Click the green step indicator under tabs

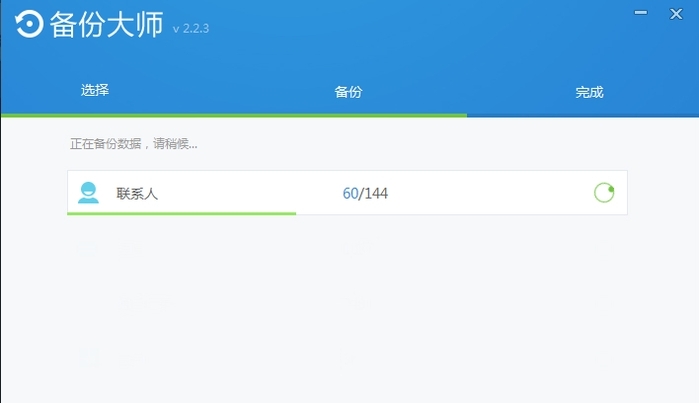click(x=233, y=115)
